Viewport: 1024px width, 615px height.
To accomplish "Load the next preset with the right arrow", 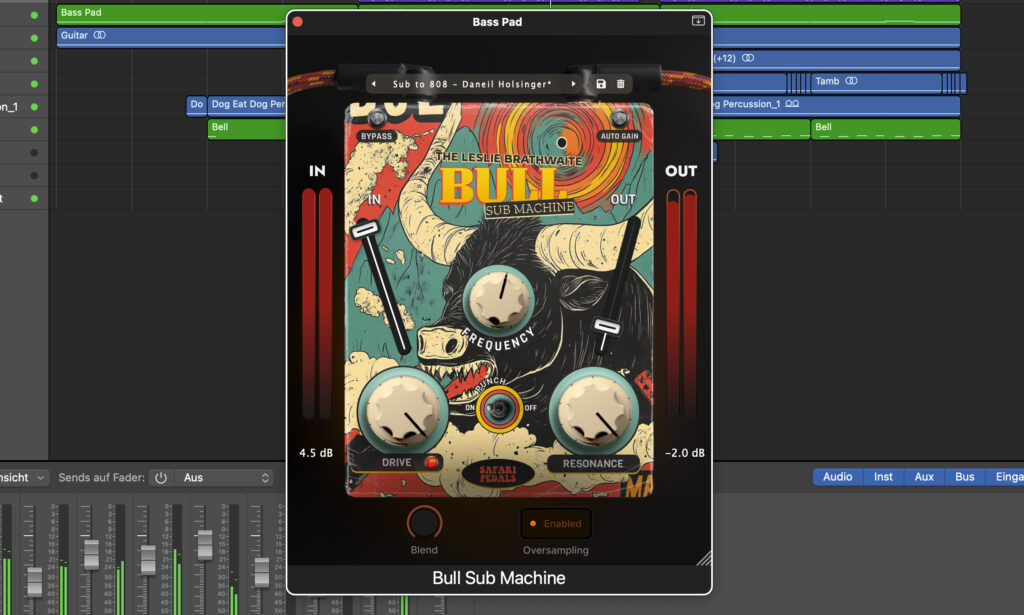I will (573, 84).
